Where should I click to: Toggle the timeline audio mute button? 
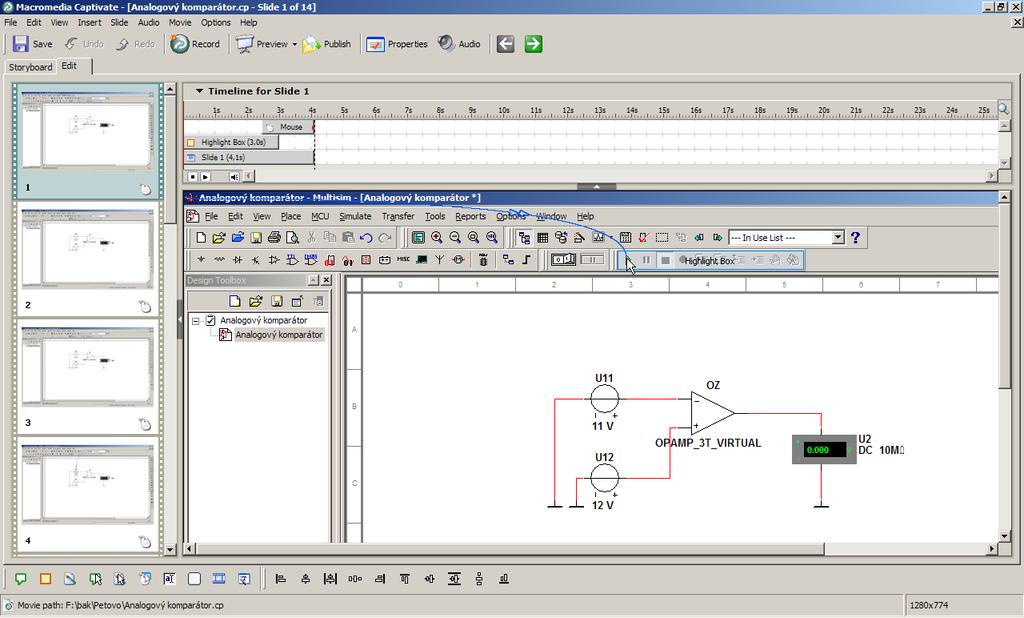point(234,176)
